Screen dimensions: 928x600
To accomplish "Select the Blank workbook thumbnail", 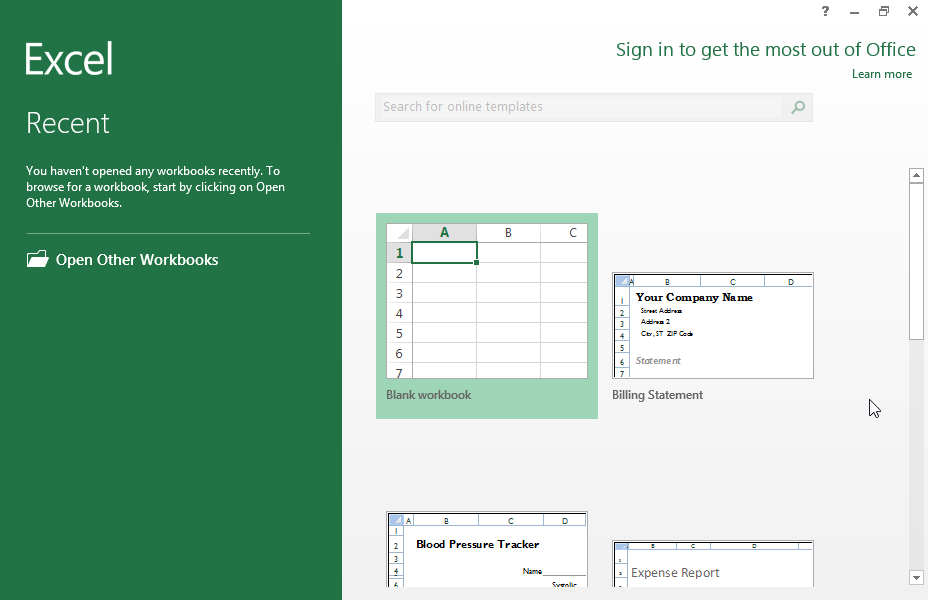I will click(487, 301).
